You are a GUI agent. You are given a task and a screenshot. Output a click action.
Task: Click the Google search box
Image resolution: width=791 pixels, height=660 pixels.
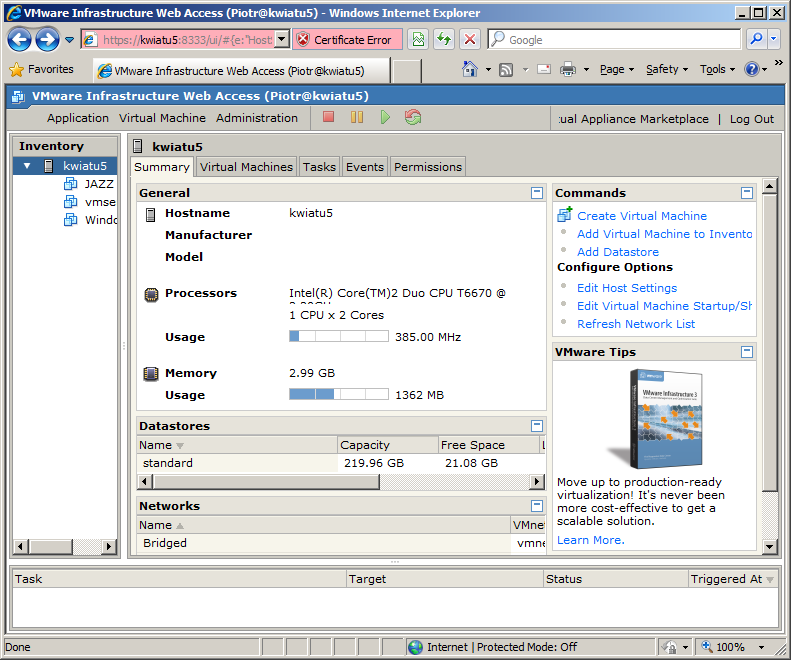click(614, 39)
